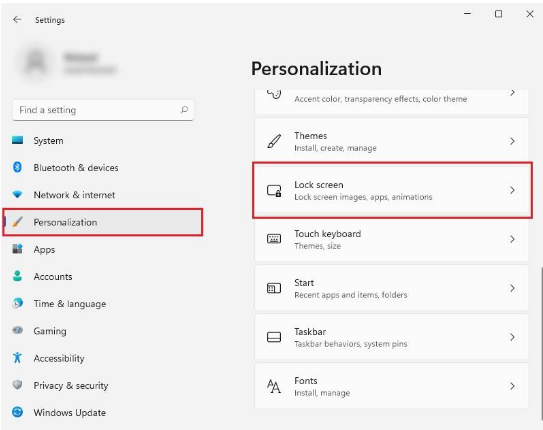Viewport: 543px width, 430px height.
Task: Open Start settings chevron arrow
Action: click(512, 288)
